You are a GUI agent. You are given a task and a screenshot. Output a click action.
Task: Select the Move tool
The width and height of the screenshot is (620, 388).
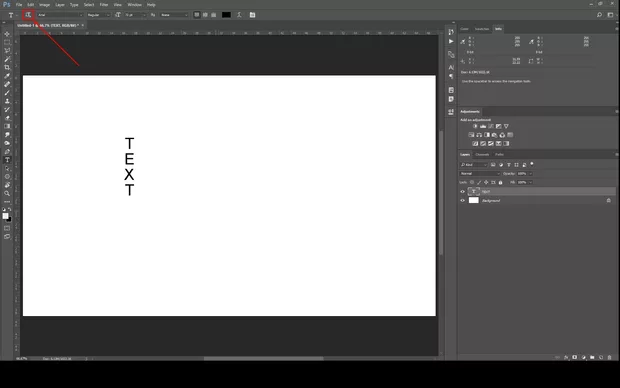click(7, 34)
